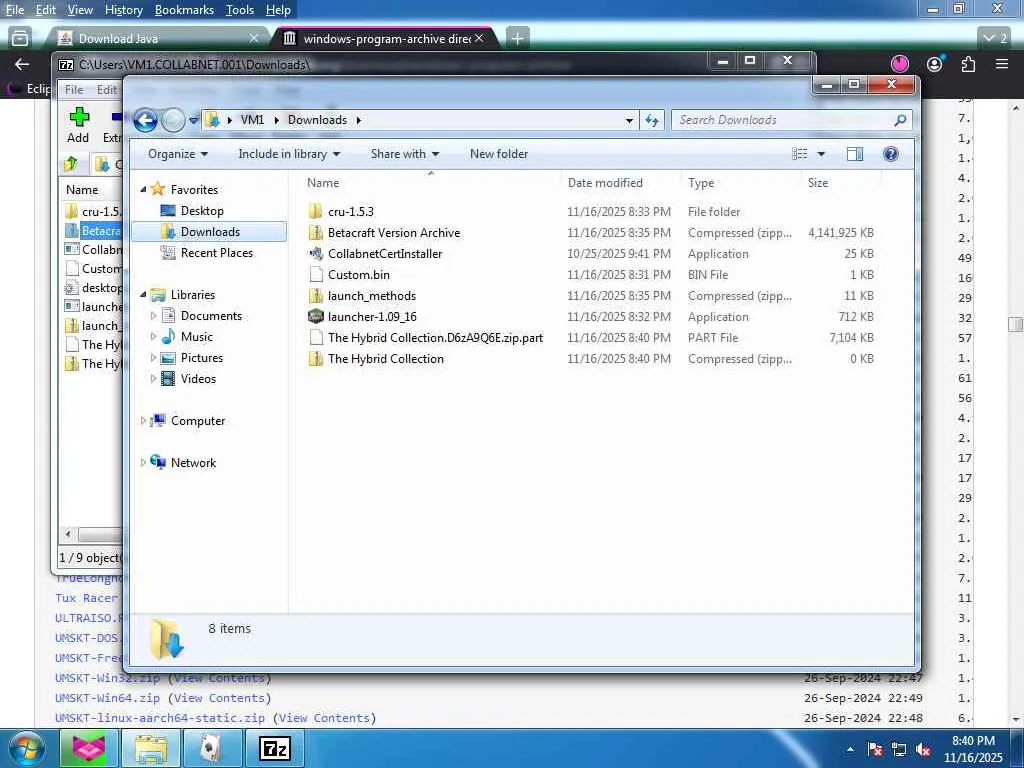Select the CollabnetCertInstaller application icon
1024x768 pixels.
[315, 253]
